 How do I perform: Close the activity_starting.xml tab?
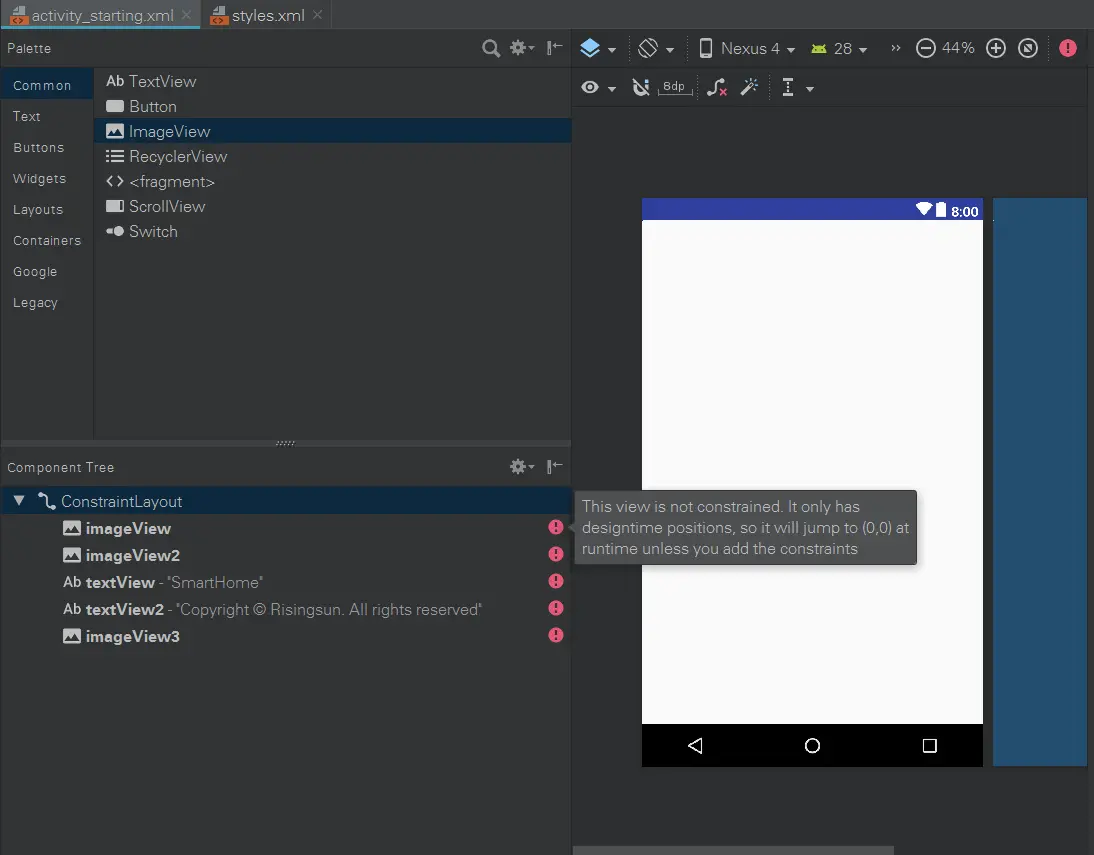pos(186,15)
